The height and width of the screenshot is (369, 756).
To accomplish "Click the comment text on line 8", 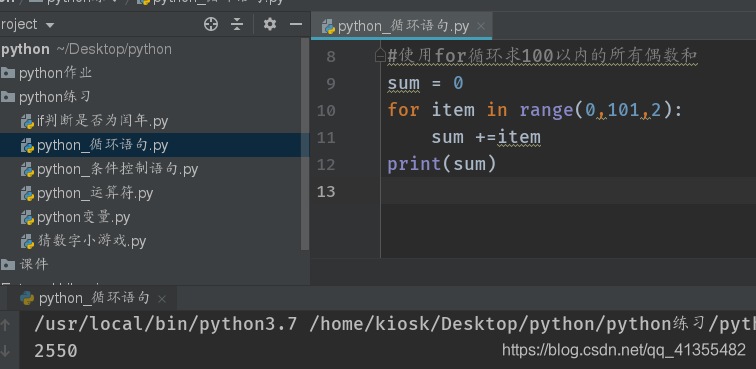I will 542,56.
